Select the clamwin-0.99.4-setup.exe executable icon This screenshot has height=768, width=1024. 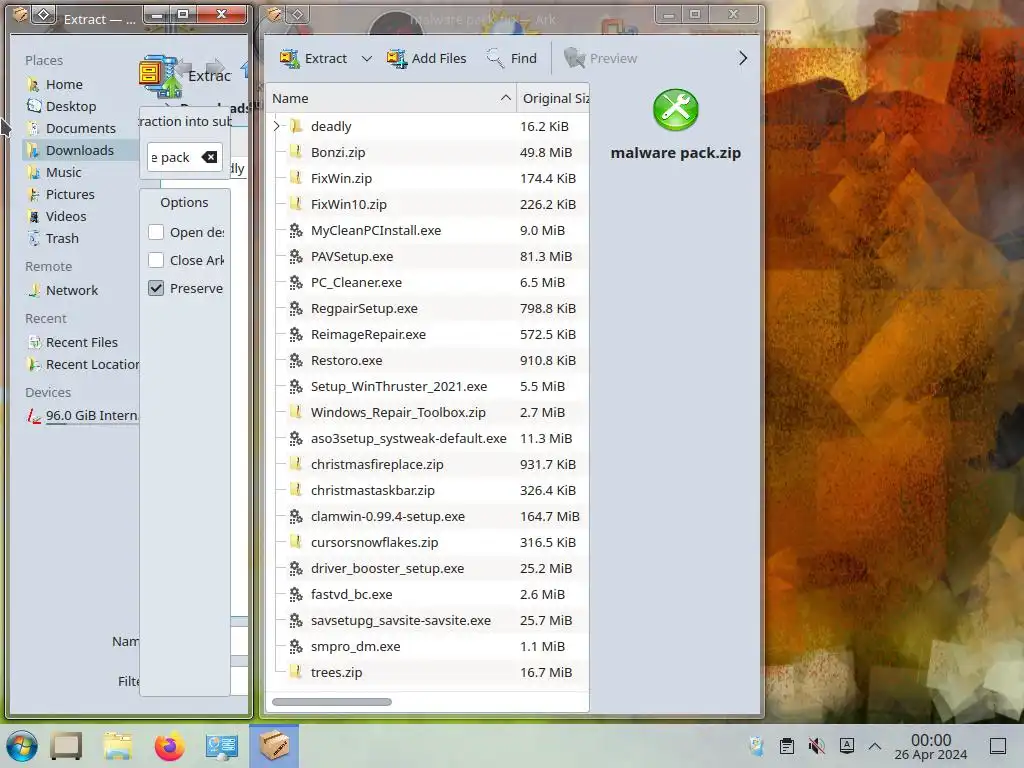click(296, 517)
